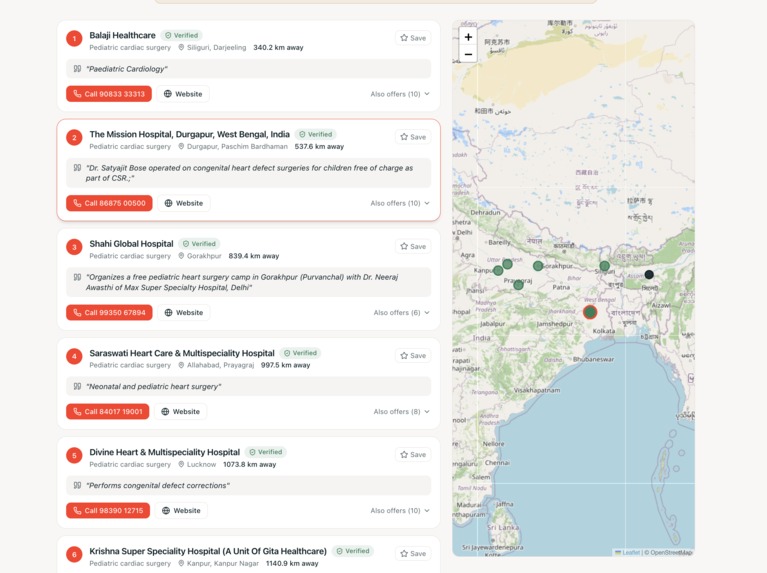Click 1073.8 km away distance
767x573 pixels.
tap(249, 464)
